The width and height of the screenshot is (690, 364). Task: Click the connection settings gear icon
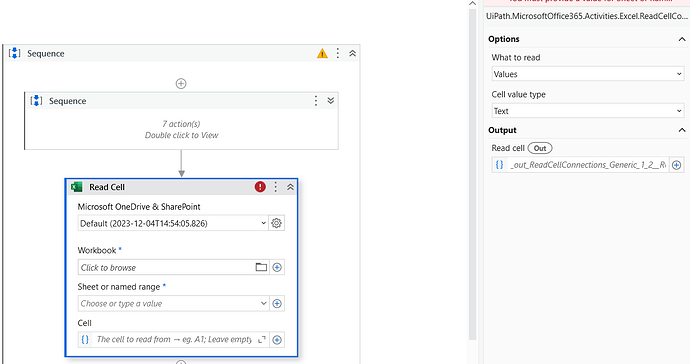276,223
